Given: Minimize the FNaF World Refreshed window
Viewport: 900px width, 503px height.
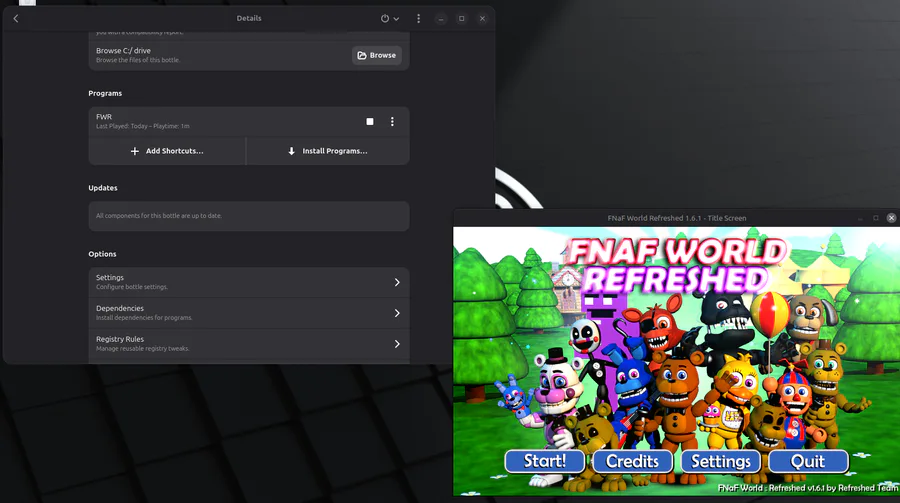Looking at the screenshot, I should [x=860, y=218].
